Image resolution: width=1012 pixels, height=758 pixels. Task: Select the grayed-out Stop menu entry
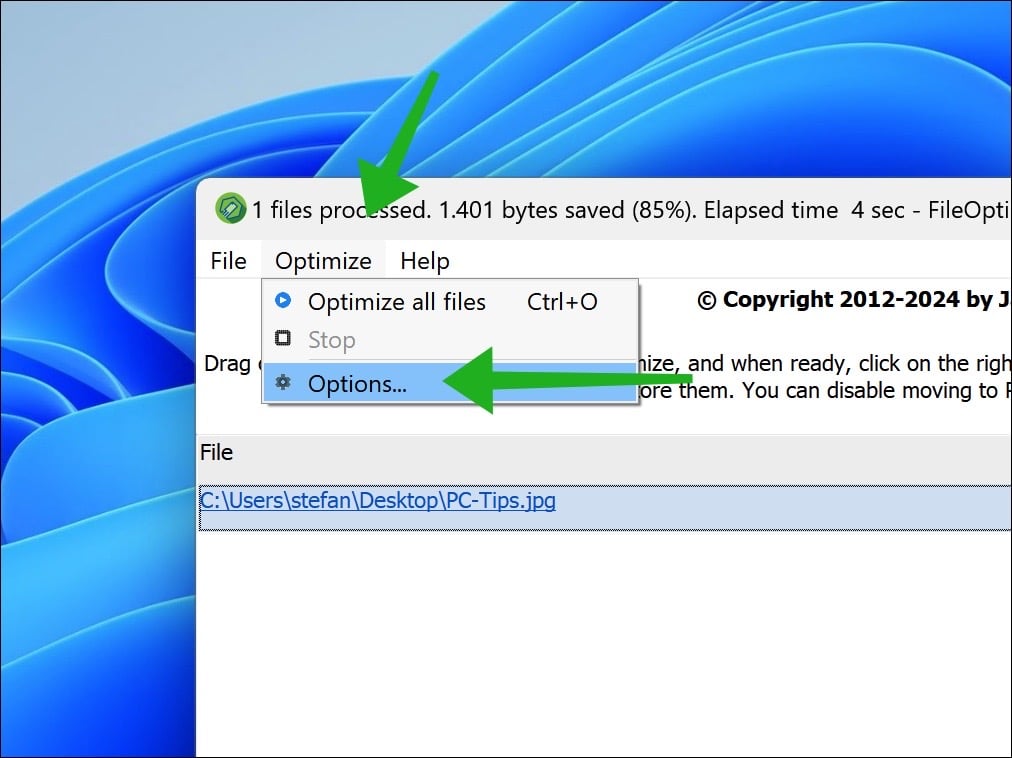(x=450, y=339)
